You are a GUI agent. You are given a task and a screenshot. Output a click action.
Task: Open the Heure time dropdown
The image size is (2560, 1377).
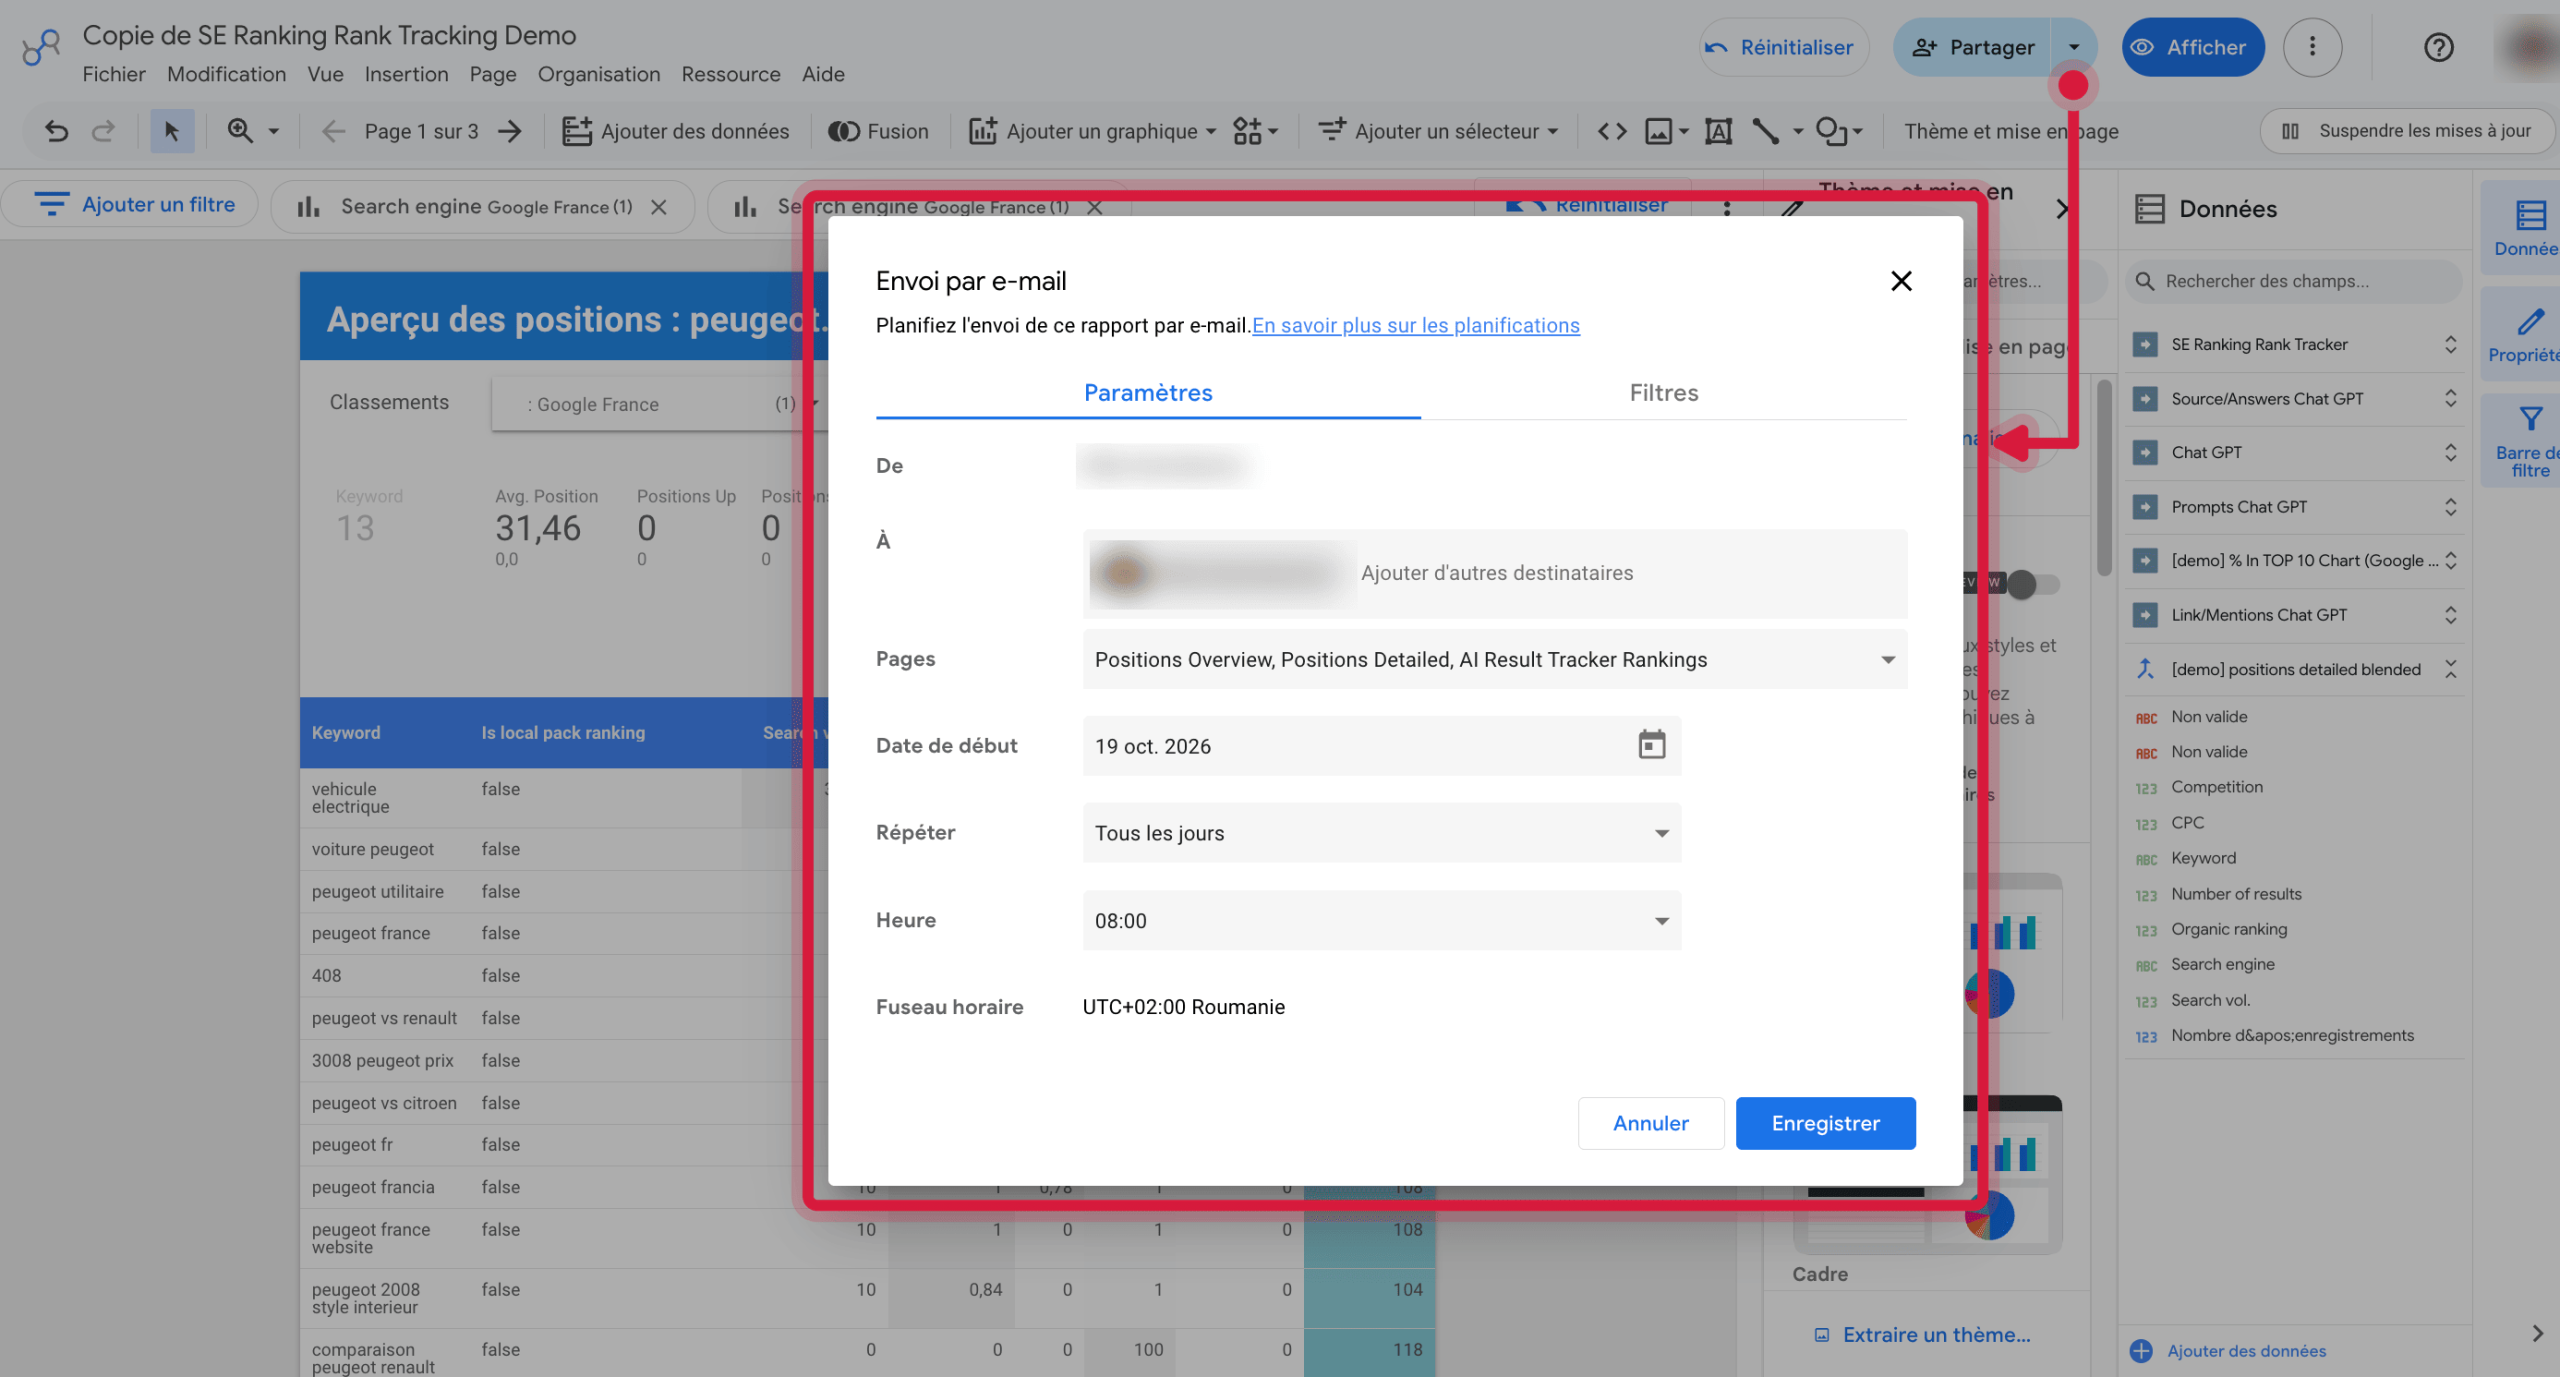pyautogui.click(x=1381, y=920)
